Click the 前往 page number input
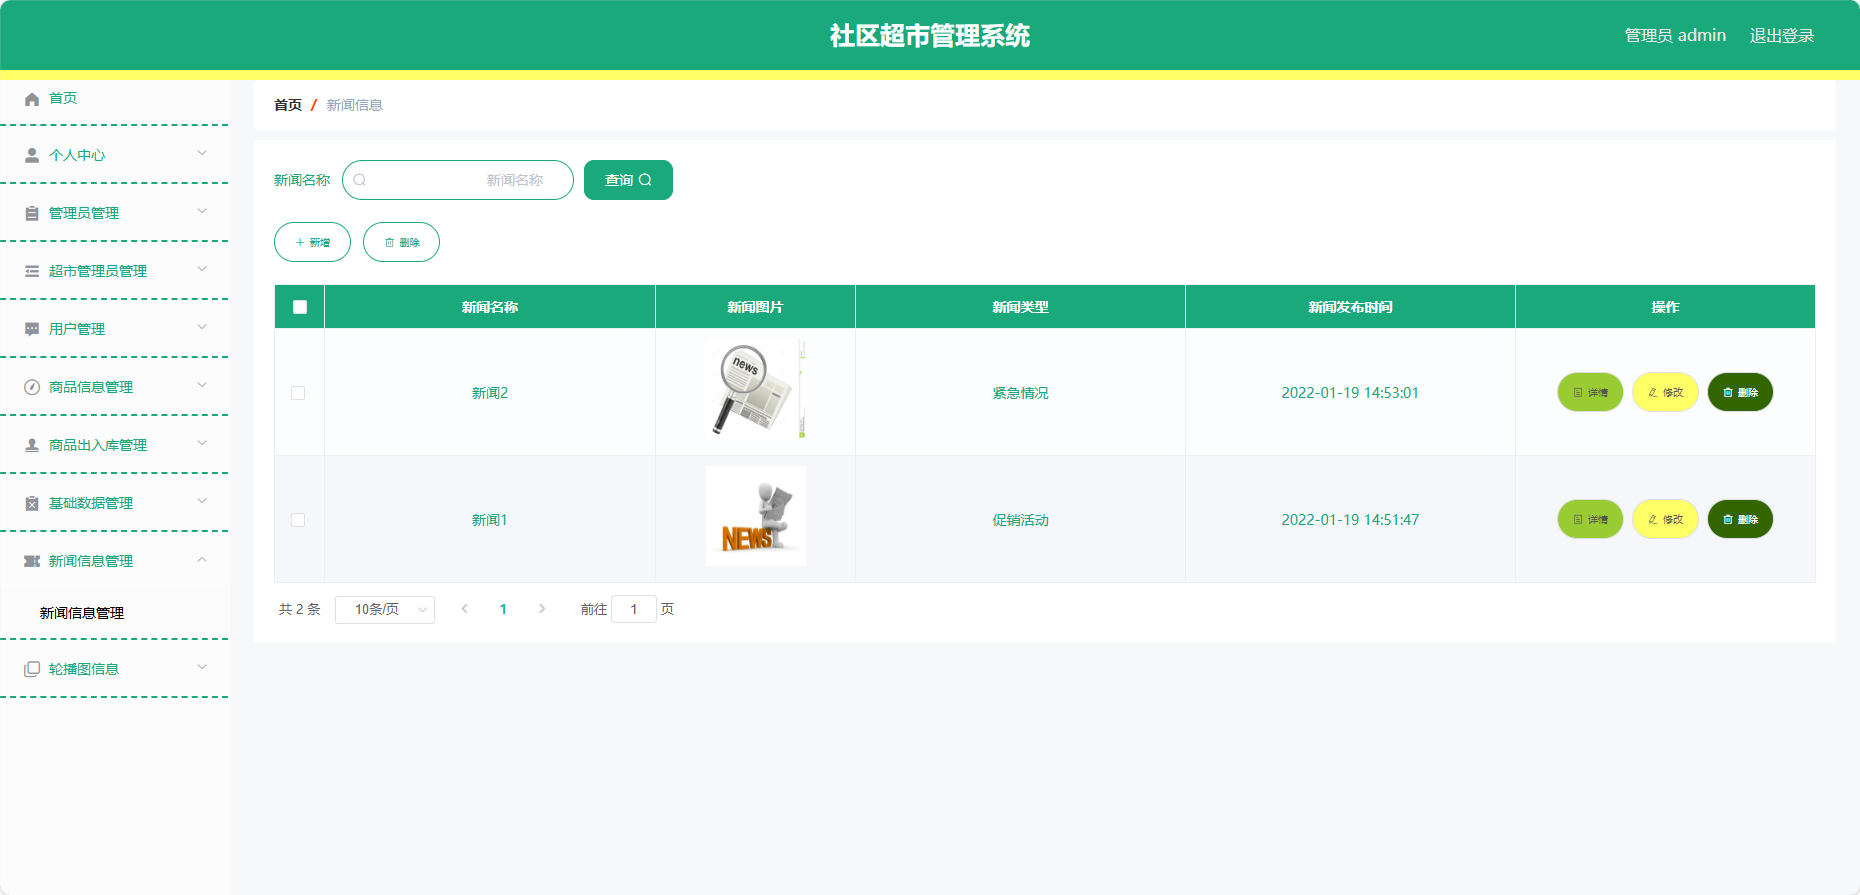This screenshot has height=895, width=1860. (634, 609)
